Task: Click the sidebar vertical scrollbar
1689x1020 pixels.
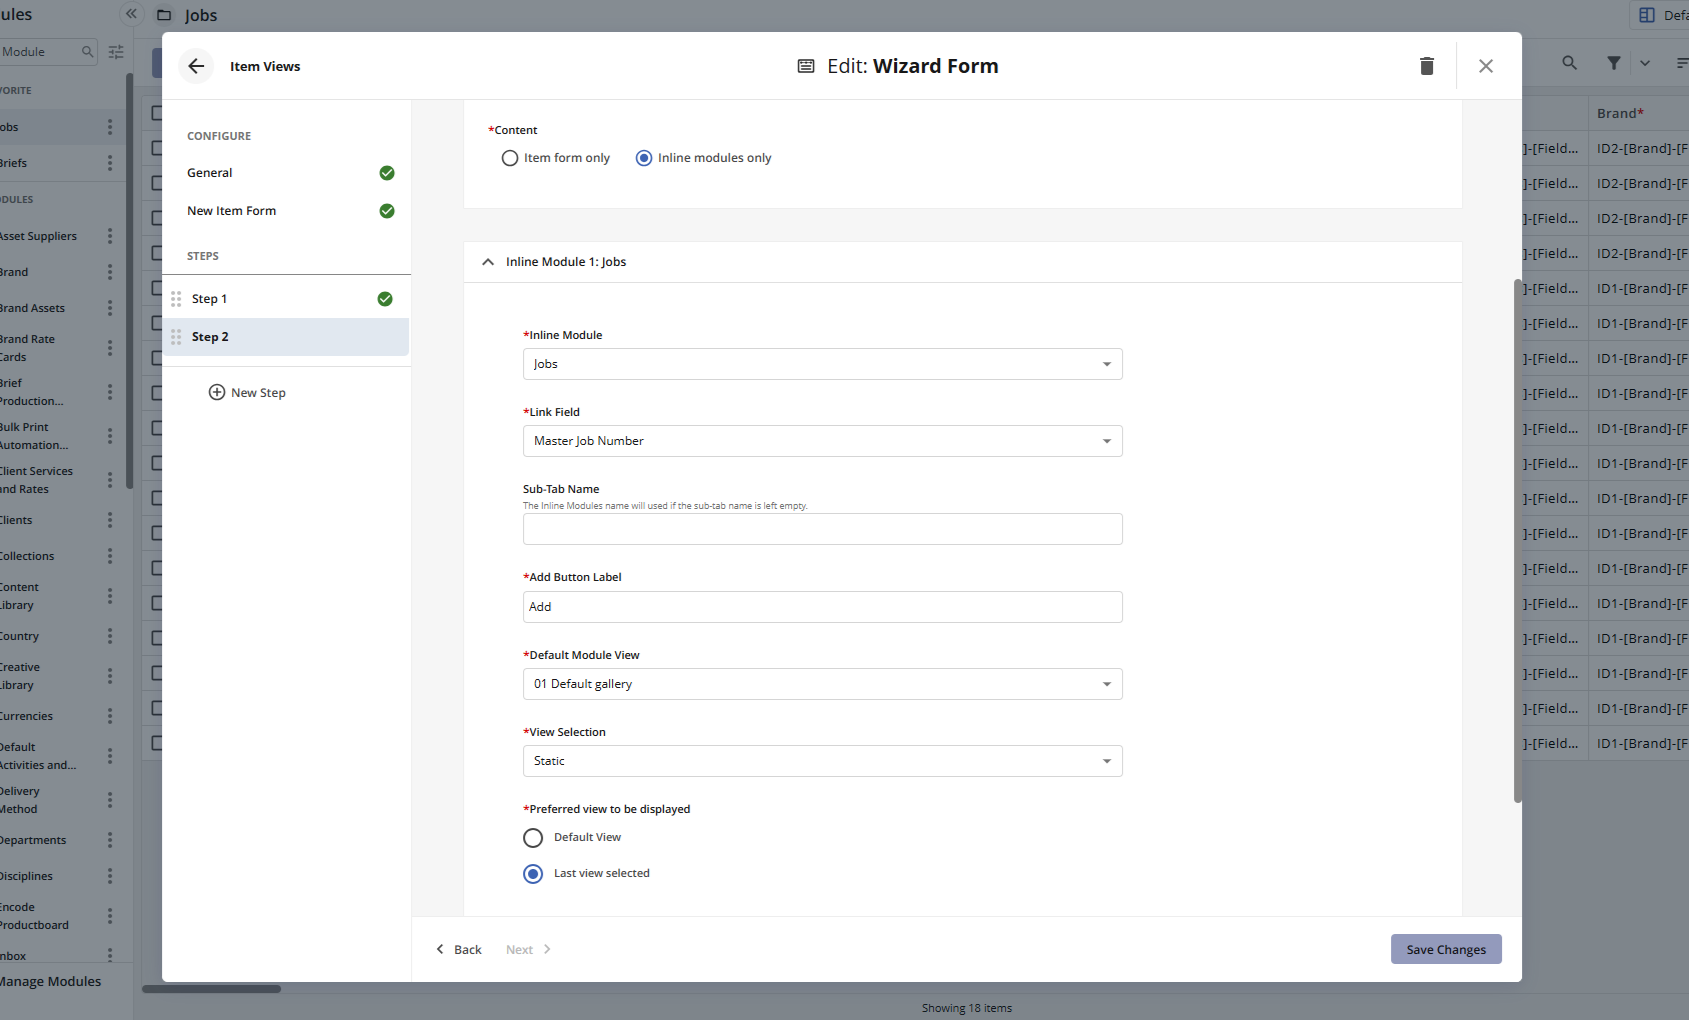Action: [129, 280]
